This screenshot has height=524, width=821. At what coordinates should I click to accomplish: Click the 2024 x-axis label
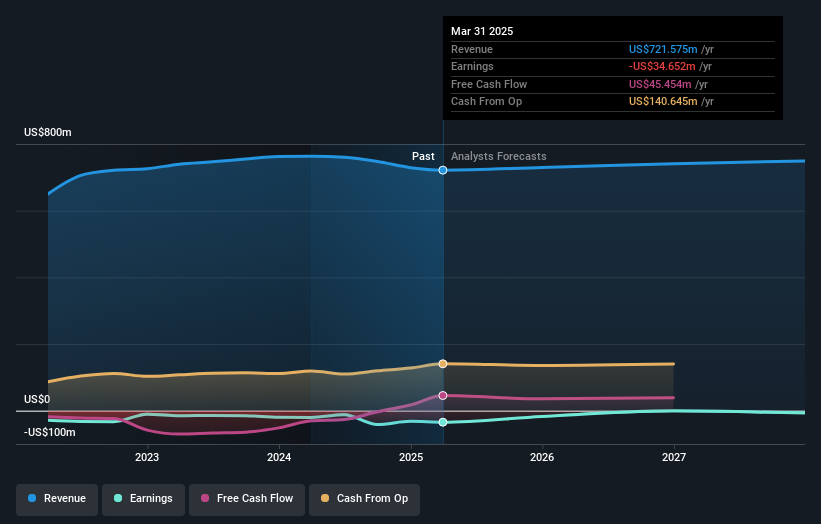[x=279, y=458]
